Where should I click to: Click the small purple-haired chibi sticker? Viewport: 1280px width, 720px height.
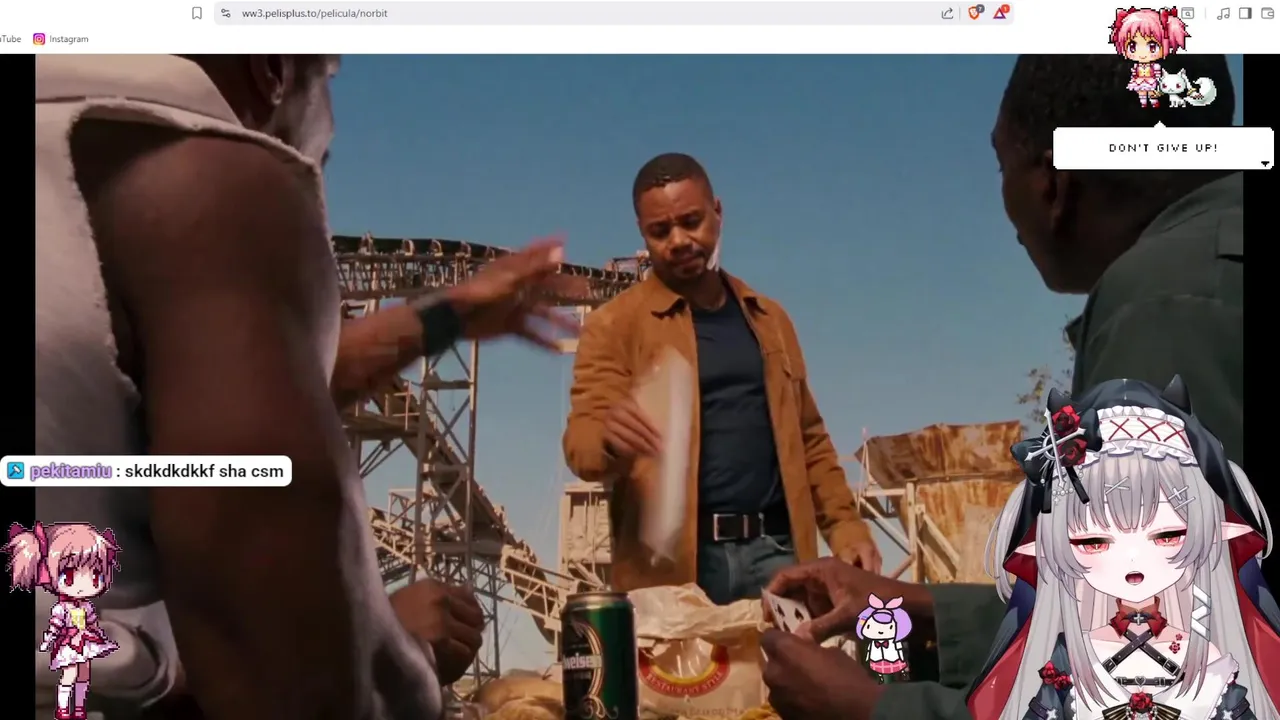[x=885, y=637]
